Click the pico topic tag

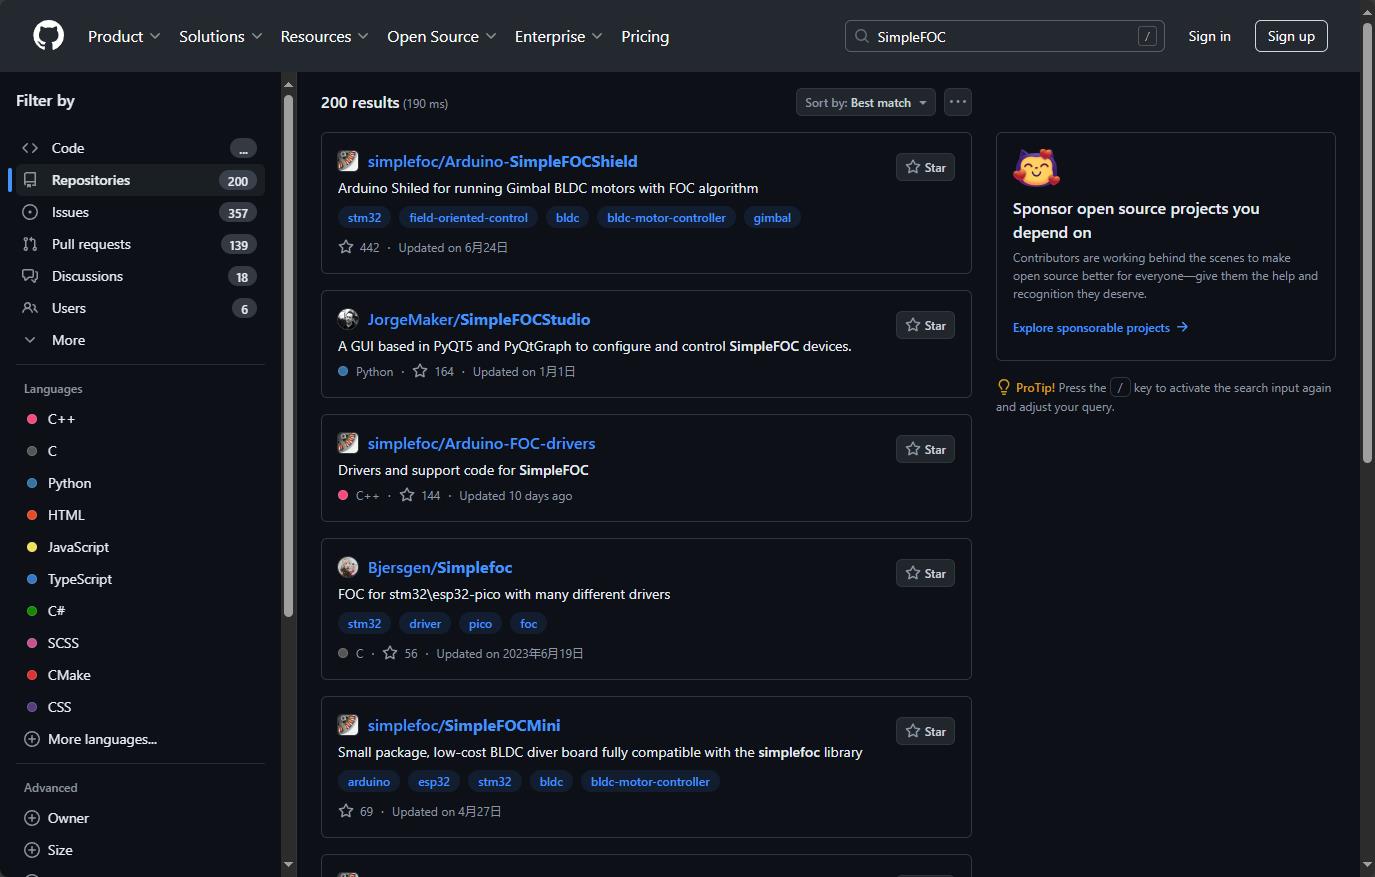point(480,623)
